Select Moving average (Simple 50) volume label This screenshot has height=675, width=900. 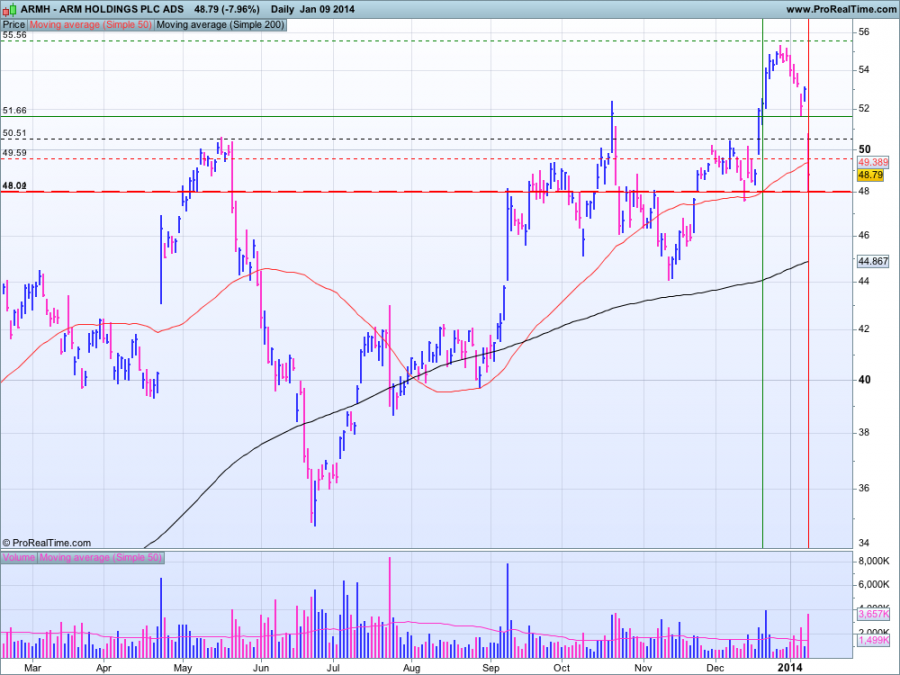click(100, 557)
